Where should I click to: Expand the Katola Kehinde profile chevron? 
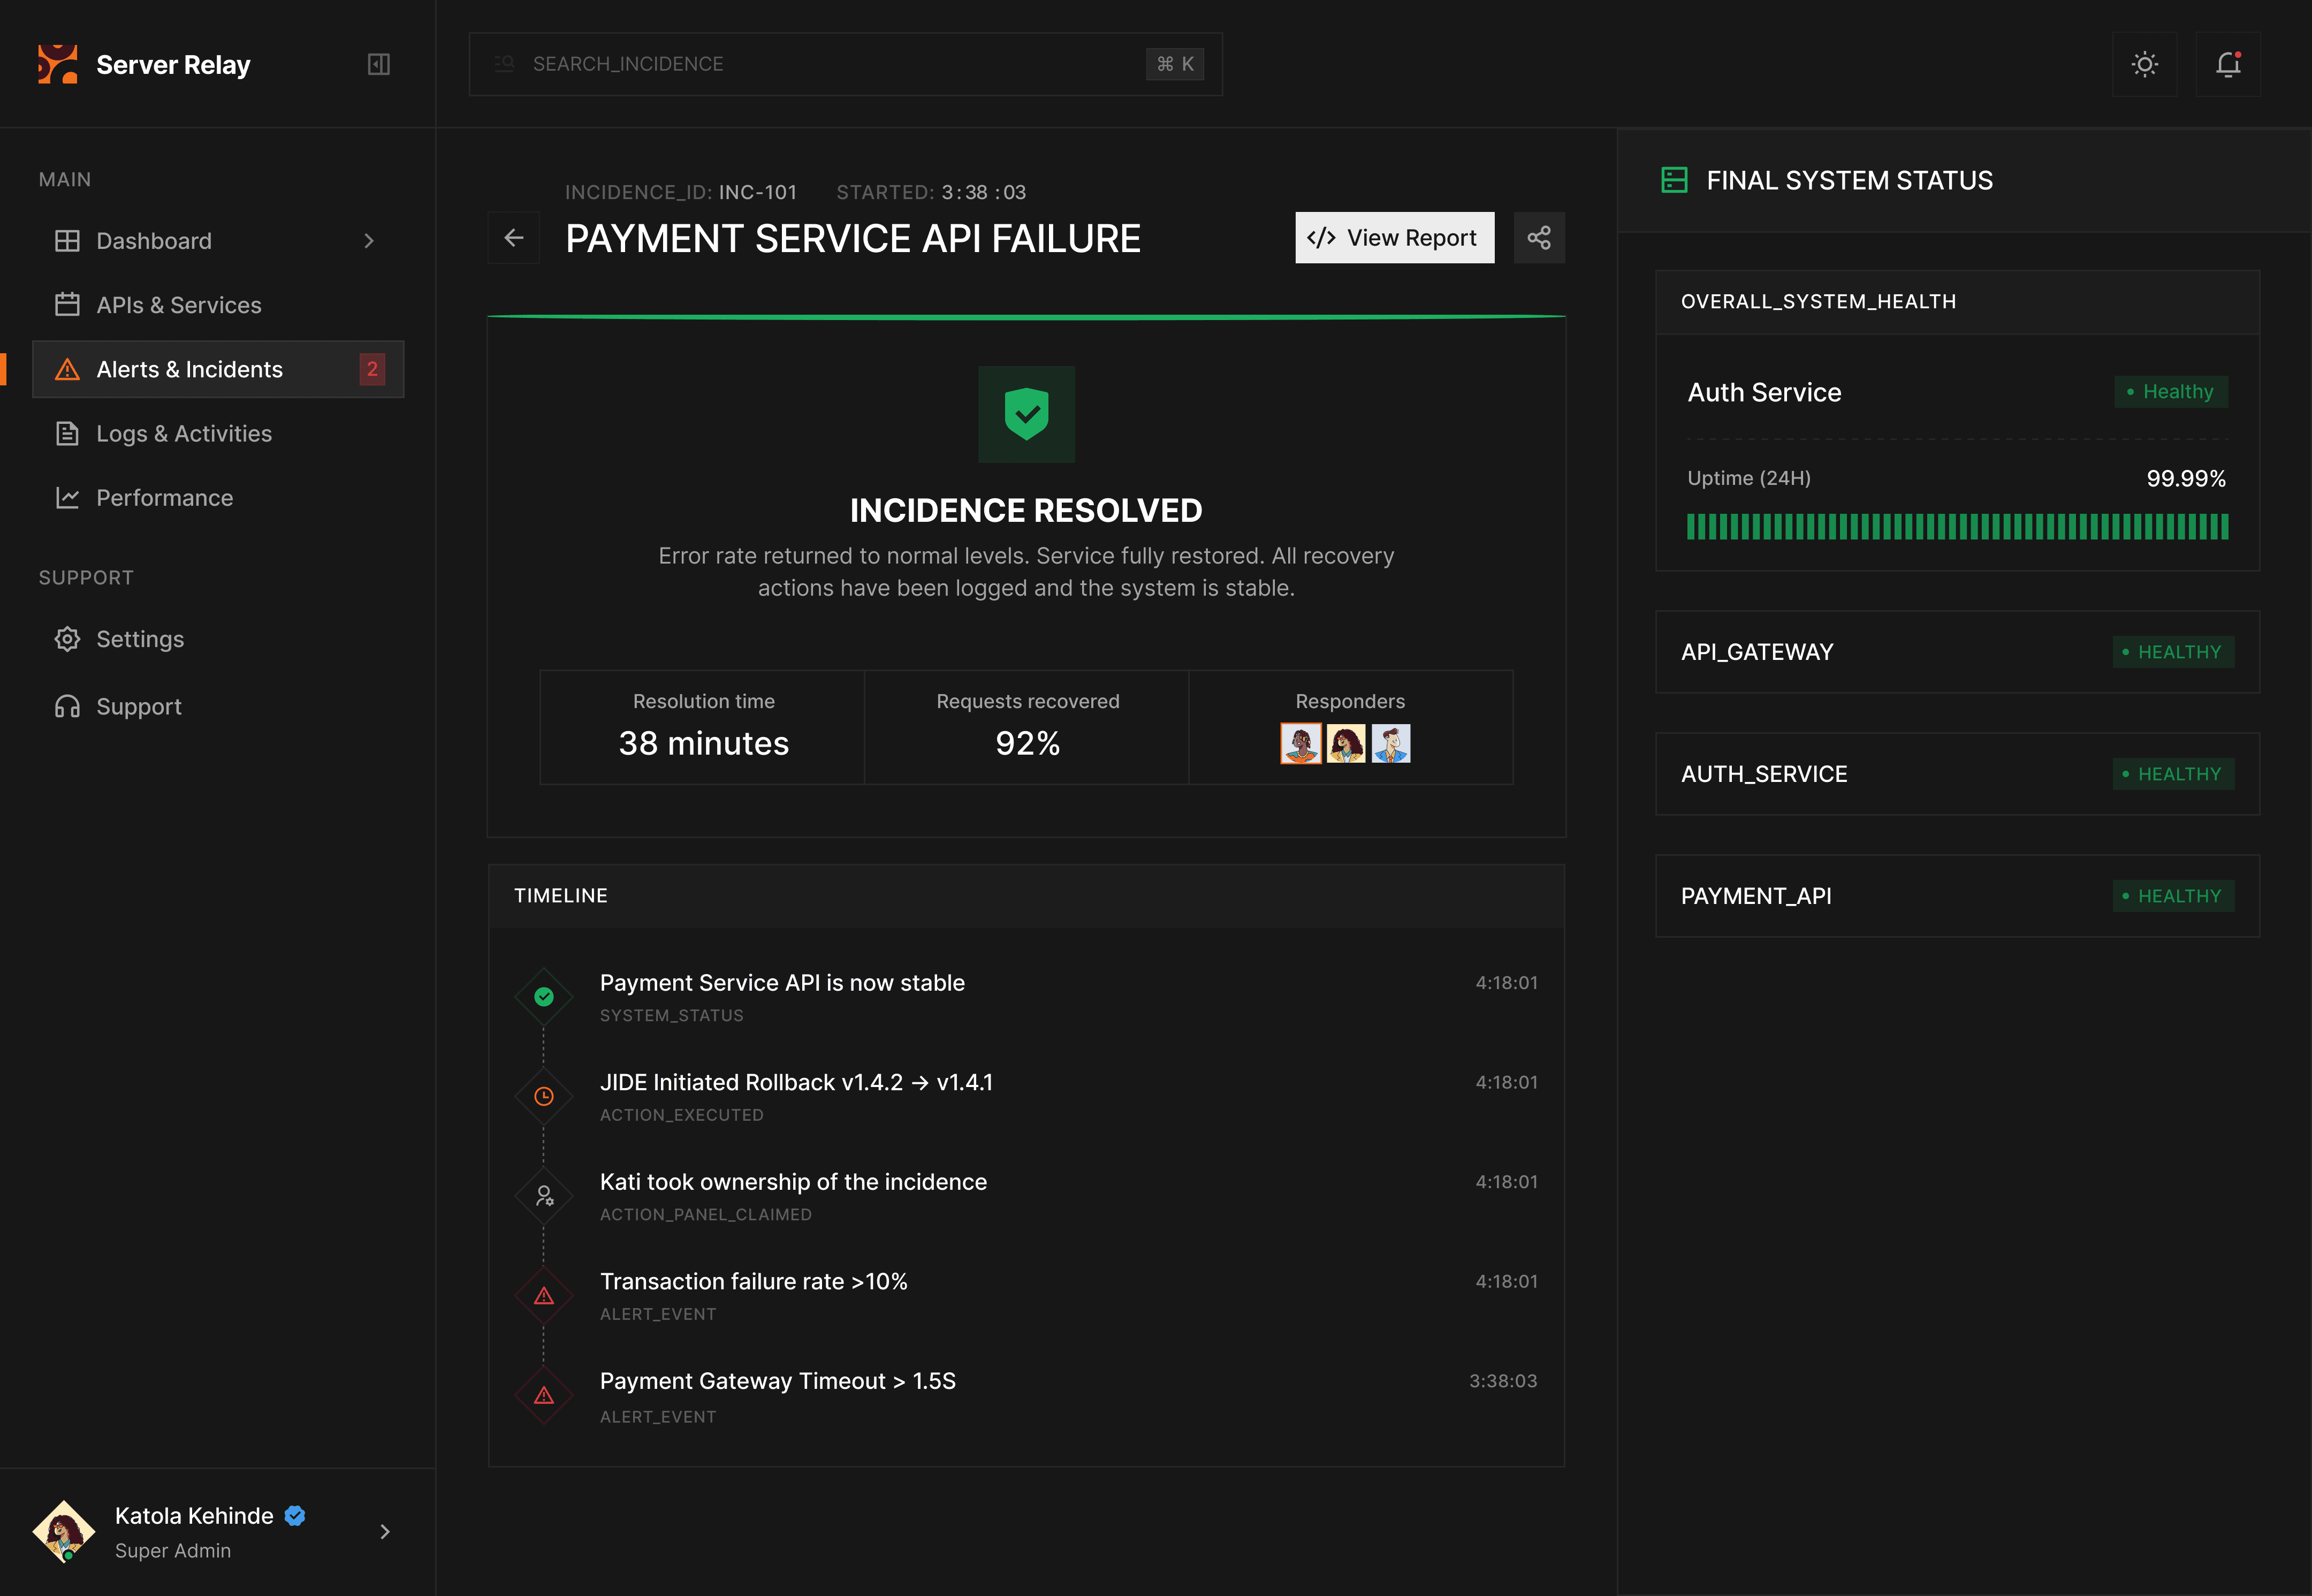(x=385, y=1531)
